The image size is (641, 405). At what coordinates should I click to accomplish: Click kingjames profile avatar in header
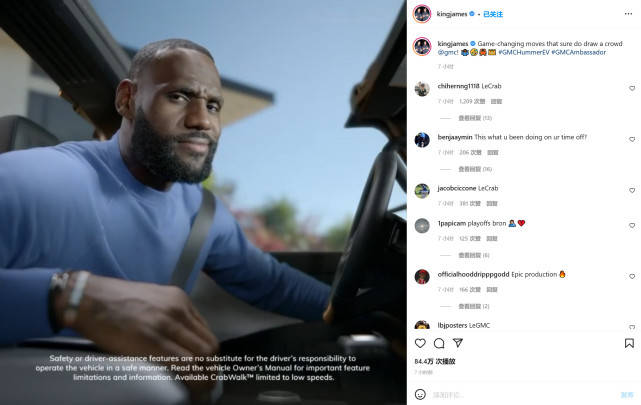pyautogui.click(x=422, y=14)
